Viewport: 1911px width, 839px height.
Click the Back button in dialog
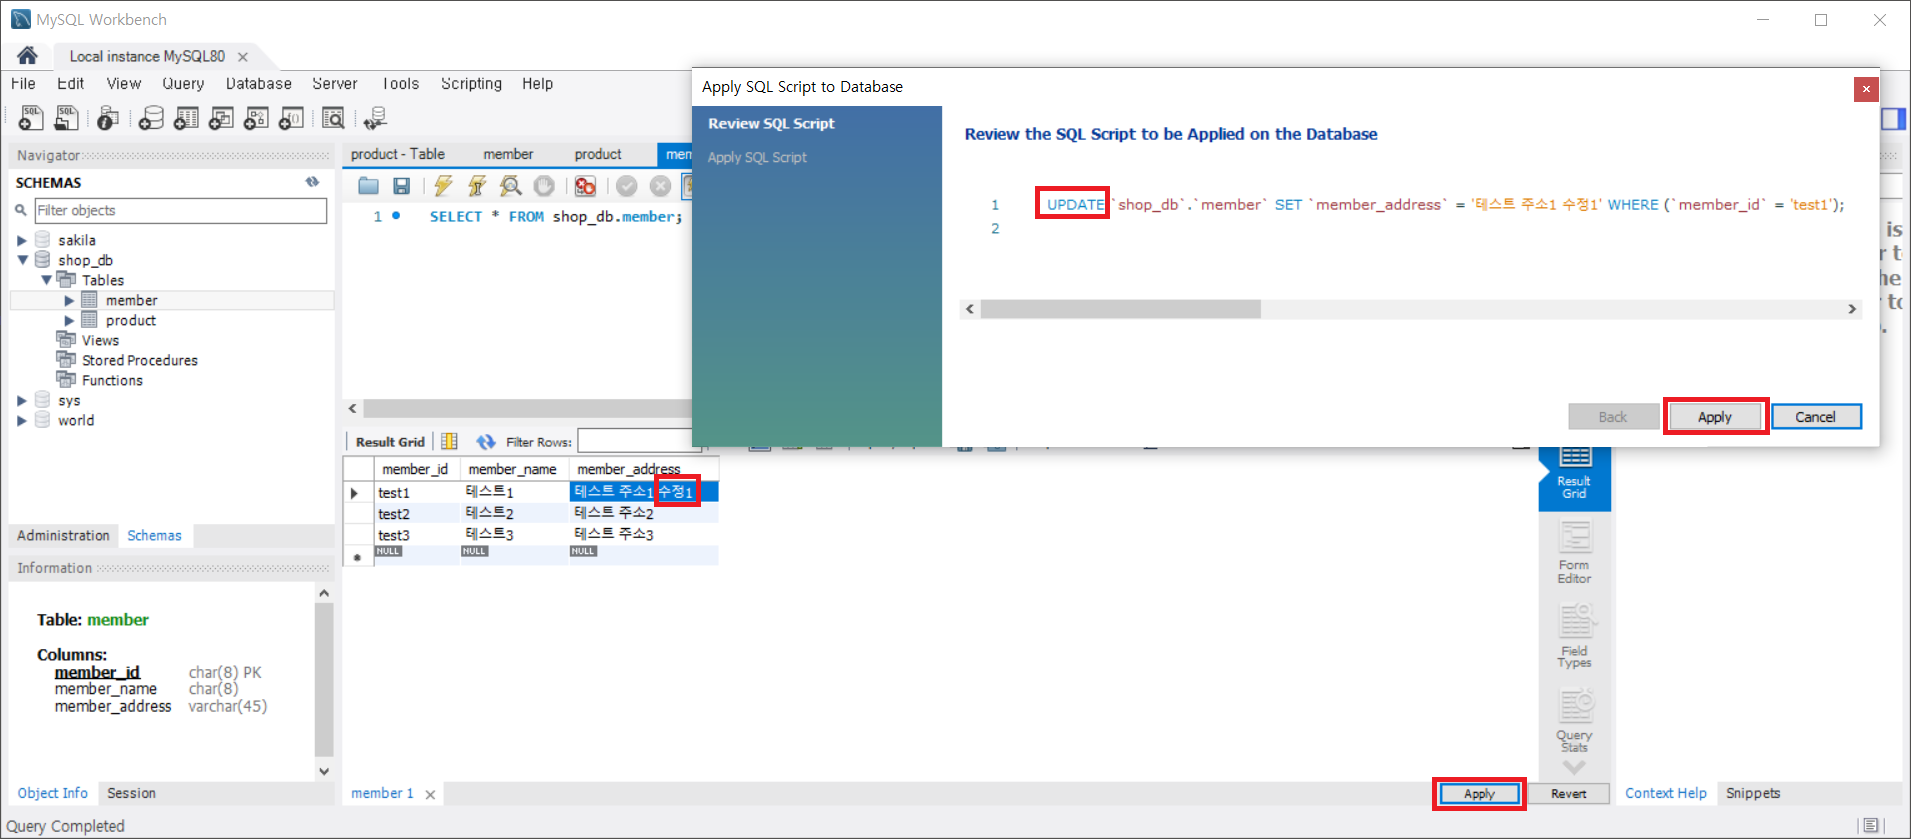point(1612,417)
